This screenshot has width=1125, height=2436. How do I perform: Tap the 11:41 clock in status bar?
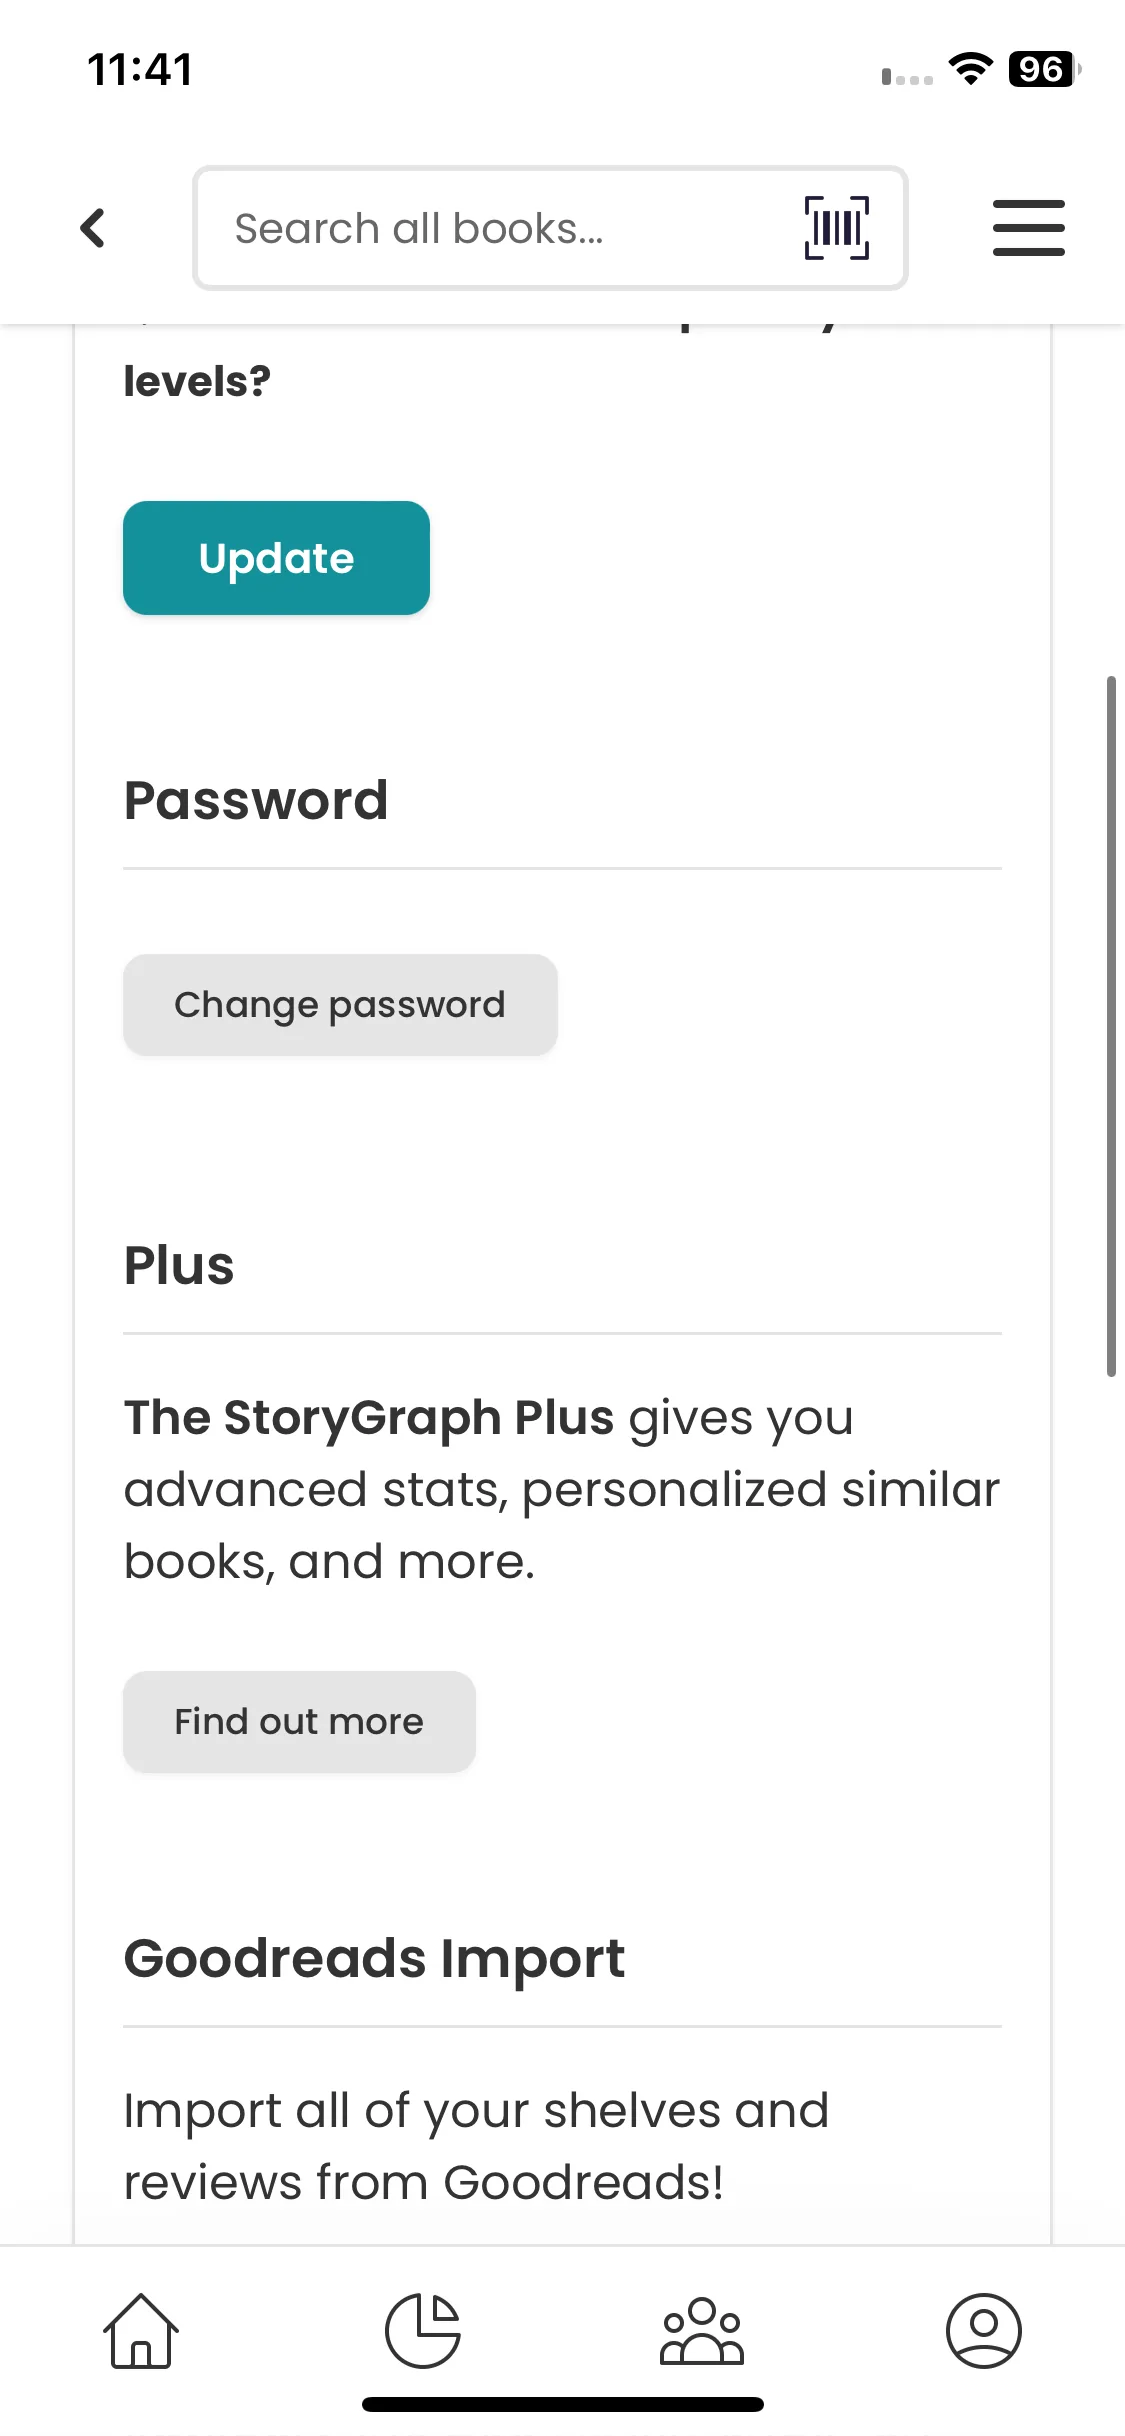[140, 70]
